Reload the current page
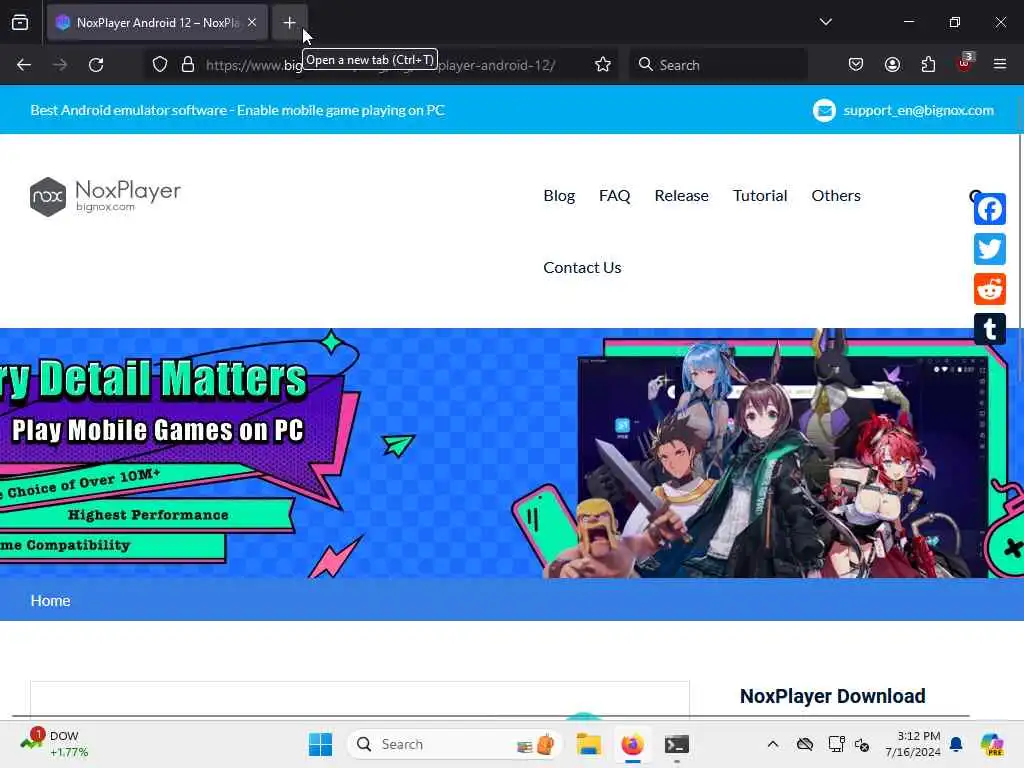The height and width of the screenshot is (768, 1024). [96, 65]
